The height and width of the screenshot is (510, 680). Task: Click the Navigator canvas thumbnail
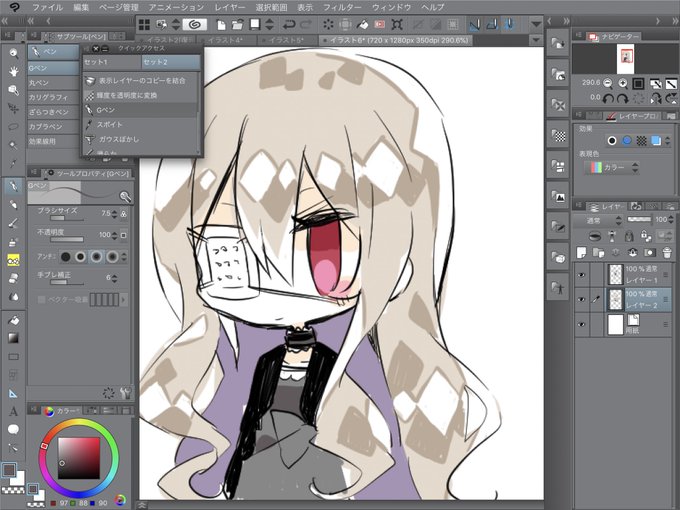(x=625, y=59)
